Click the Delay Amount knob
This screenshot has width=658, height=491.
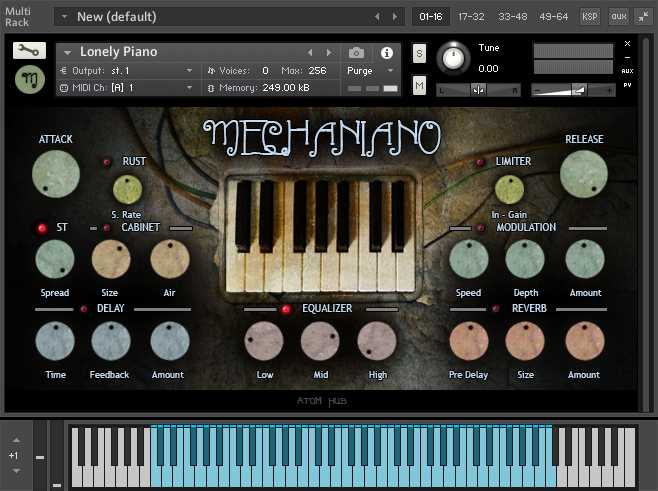tap(170, 341)
